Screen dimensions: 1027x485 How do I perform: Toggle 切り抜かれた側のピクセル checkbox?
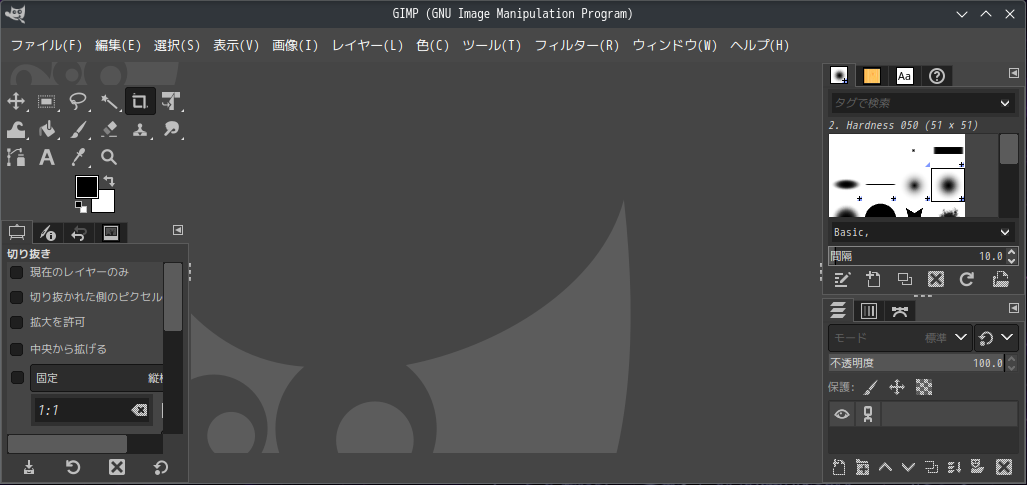[x=16, y=298]
